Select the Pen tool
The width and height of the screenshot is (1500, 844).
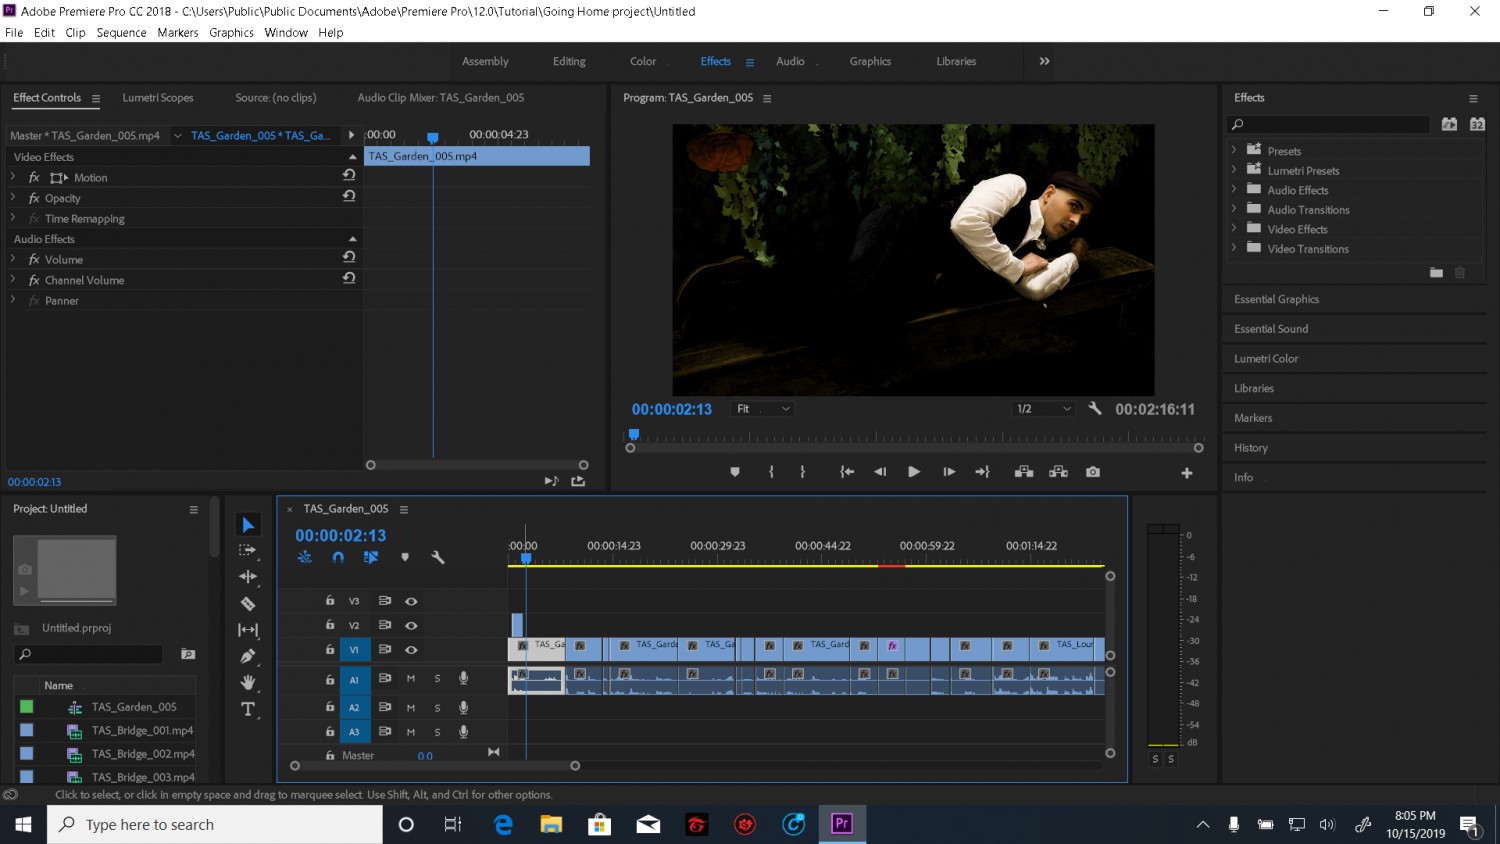(248, 656)
